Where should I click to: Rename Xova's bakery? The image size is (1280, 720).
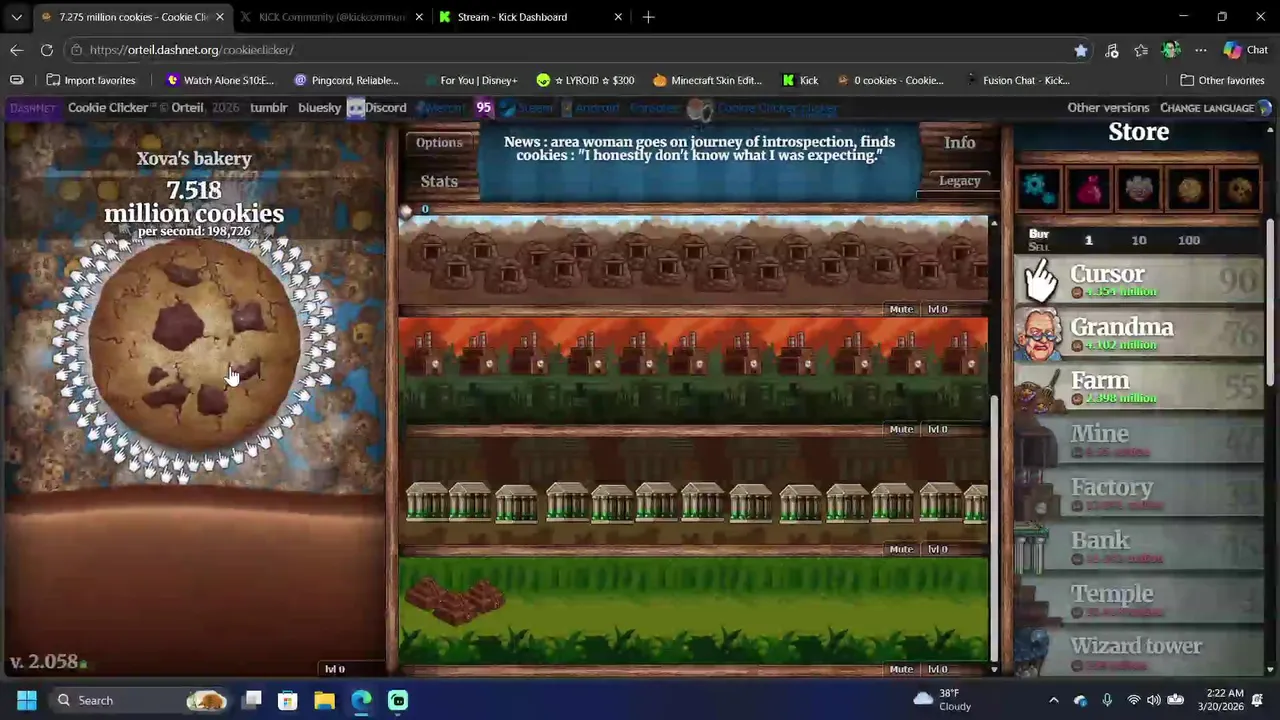pyautogui.click(x=194, y=158)
